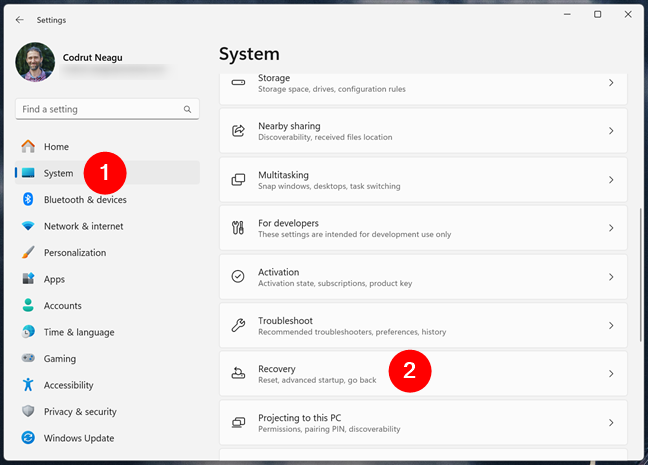
Task: Maximize the Settings window
Action: pyautogui.click(x=598, y=14)
